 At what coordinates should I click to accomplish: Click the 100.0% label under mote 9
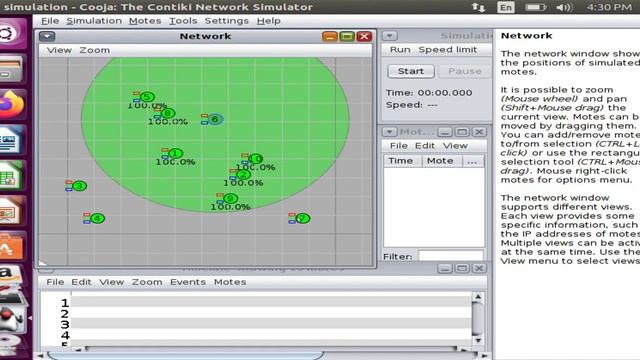(231, 207)
